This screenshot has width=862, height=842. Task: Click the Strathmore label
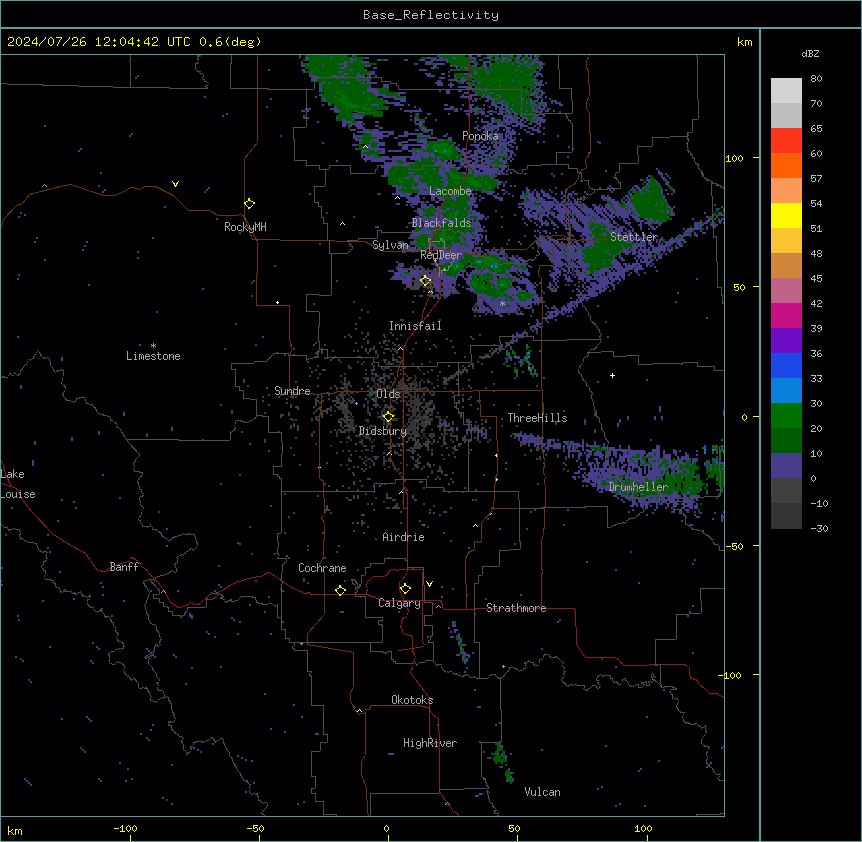516,608
